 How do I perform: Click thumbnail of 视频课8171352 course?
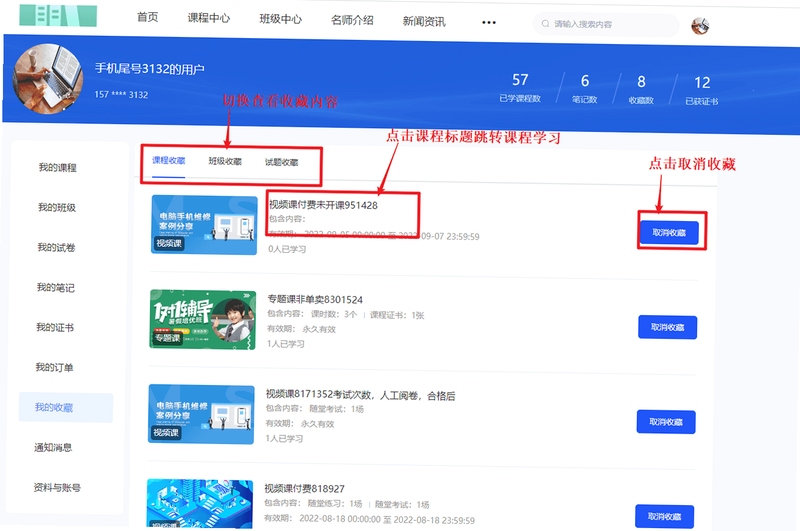[201, 414]
